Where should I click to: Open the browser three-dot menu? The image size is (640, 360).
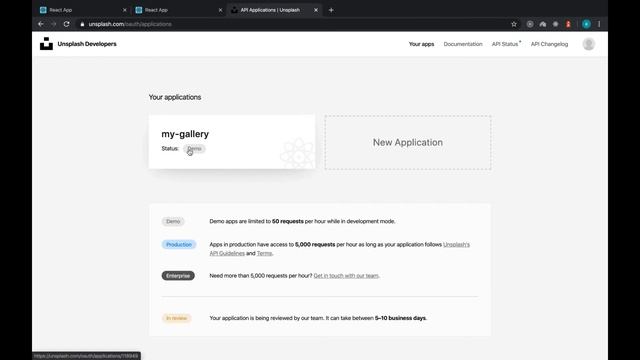tap(599, 24)
